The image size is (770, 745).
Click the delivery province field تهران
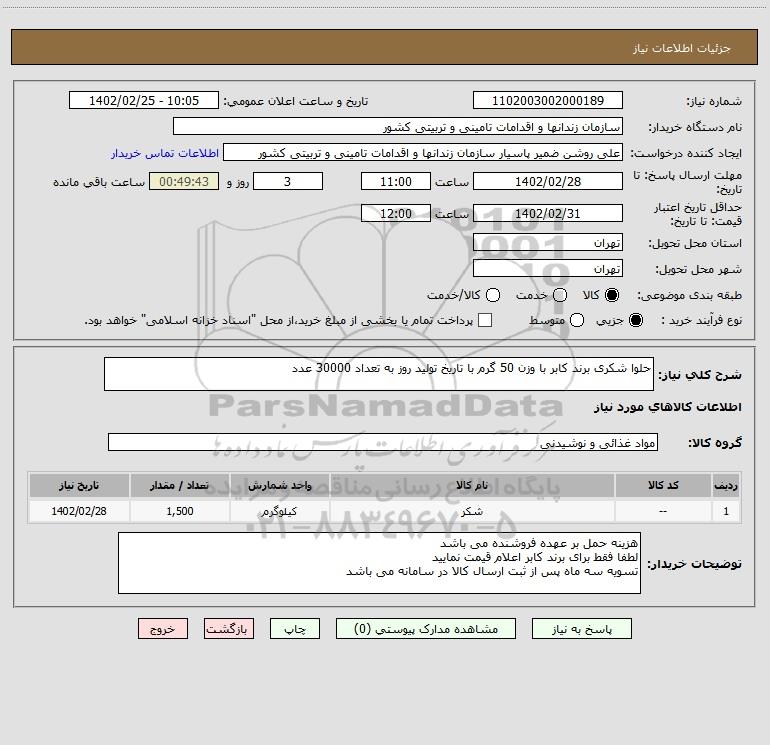[548, 242]
